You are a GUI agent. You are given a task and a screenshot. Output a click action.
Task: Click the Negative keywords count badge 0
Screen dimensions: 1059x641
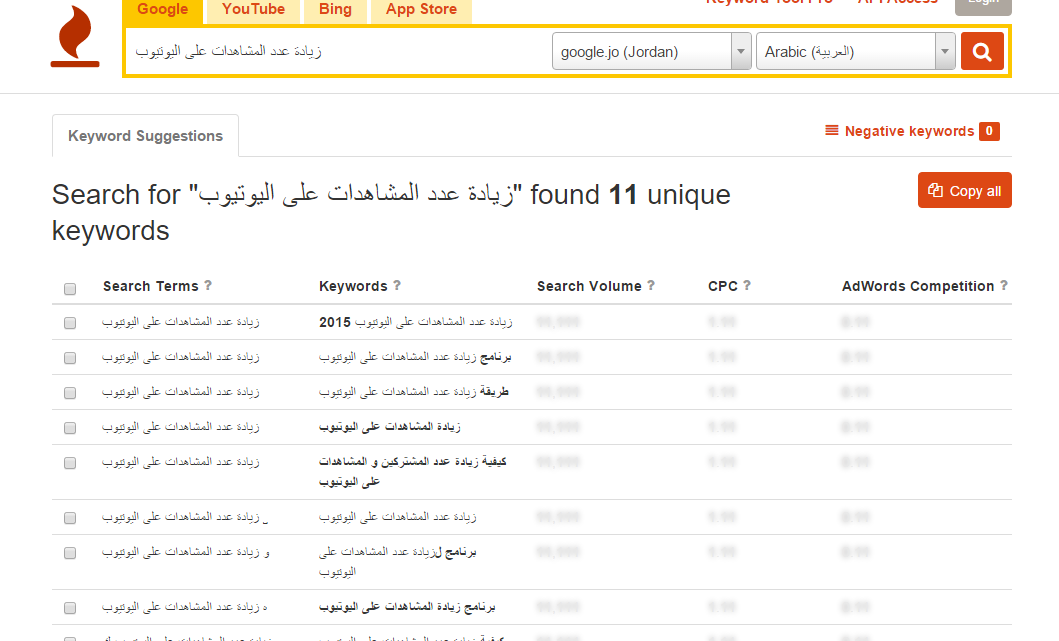[989, 131]
